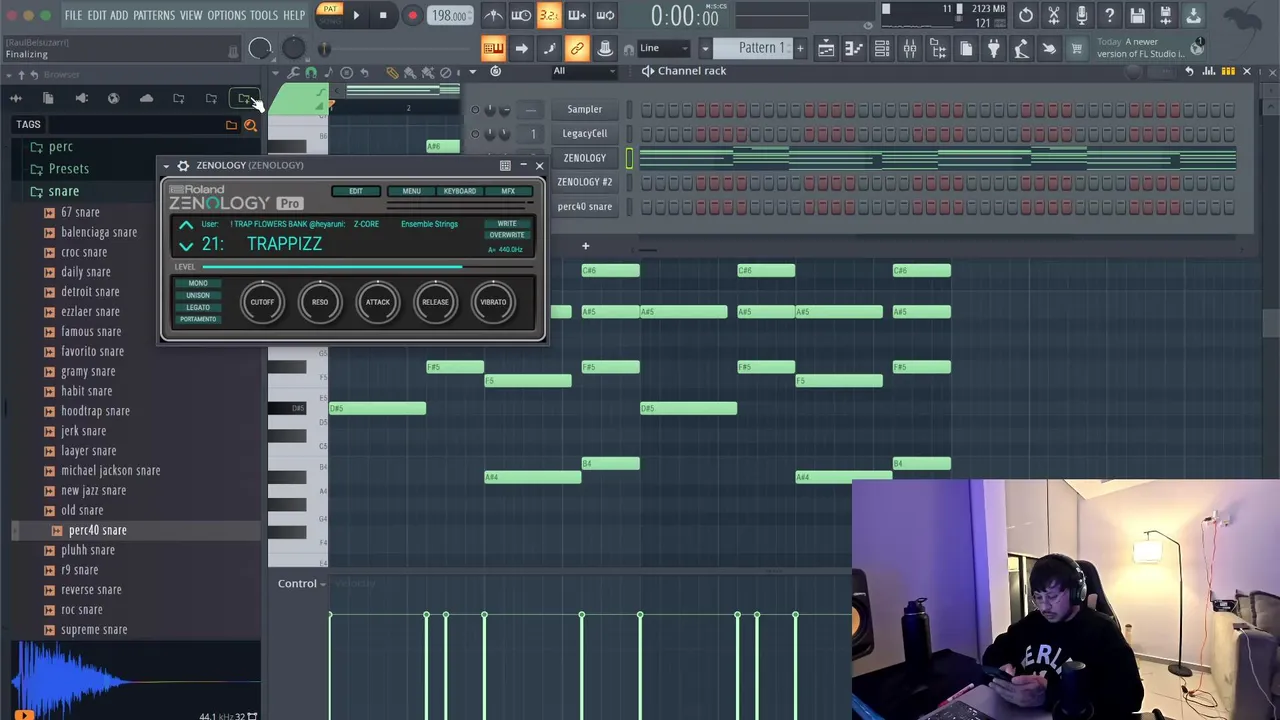The image size is (1280, 720).
Task: Open the OPTIONS menu
Action: point(227,15)
